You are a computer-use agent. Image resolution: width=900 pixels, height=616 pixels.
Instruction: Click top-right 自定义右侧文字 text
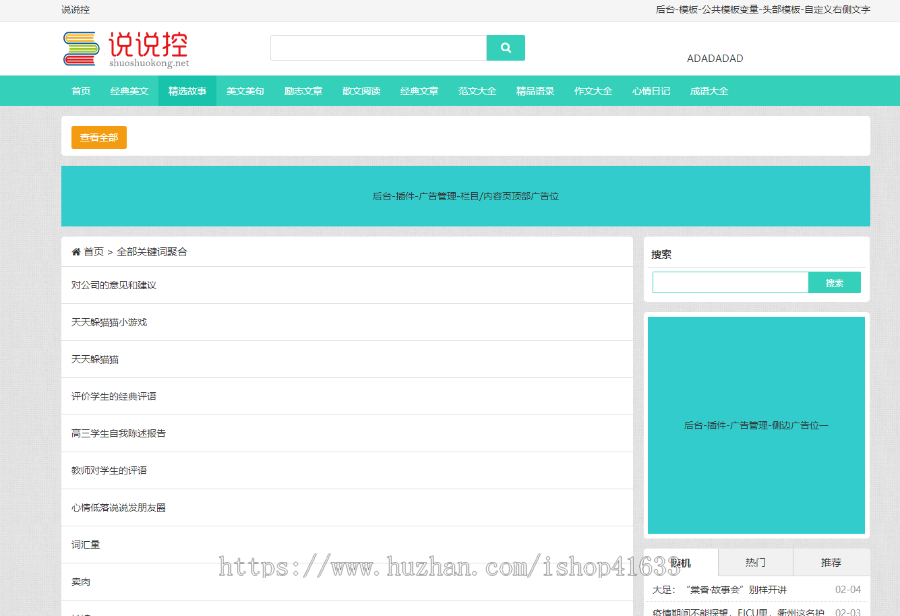point(837,10)
